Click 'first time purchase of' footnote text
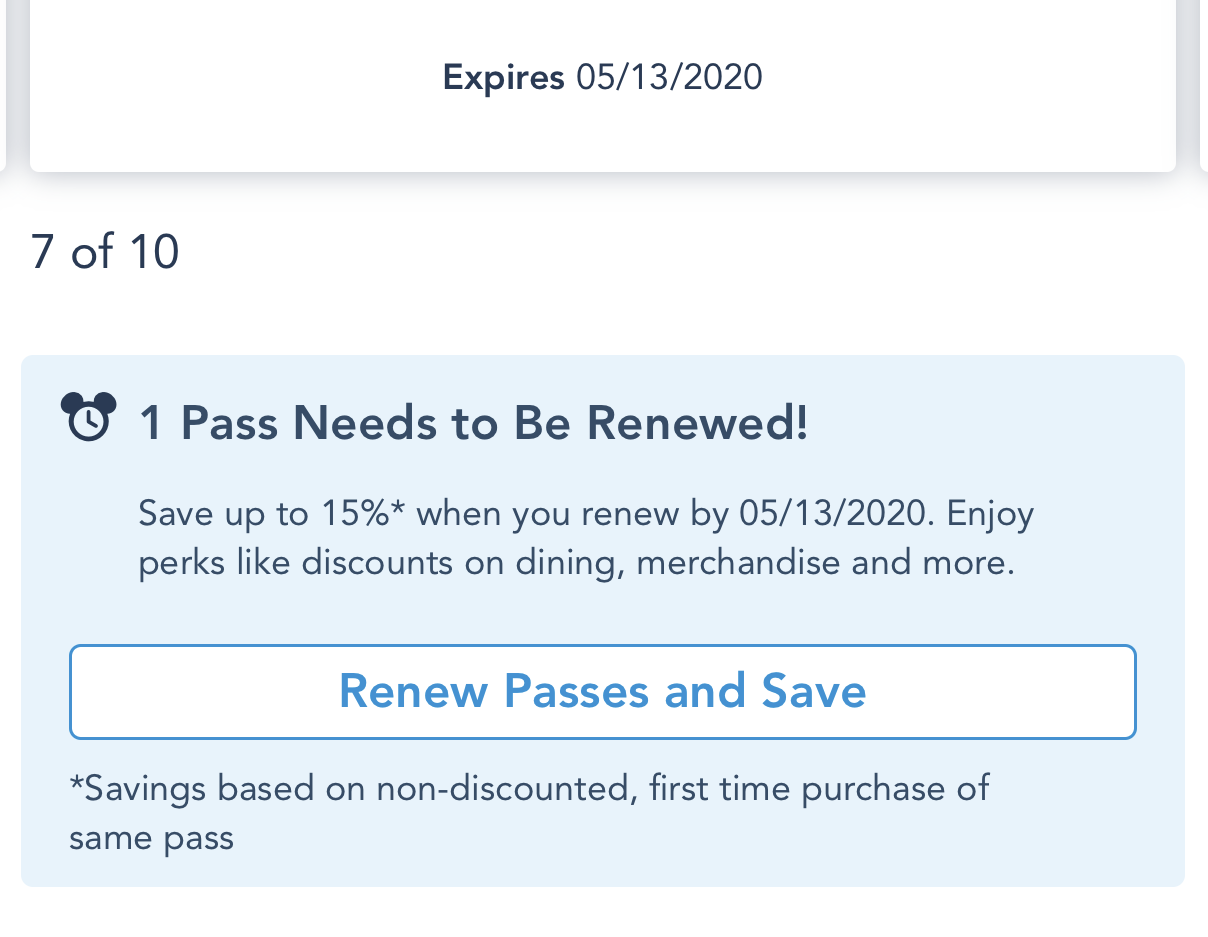Viewport: 1208px width, 937px height. (x=819, y=788)
